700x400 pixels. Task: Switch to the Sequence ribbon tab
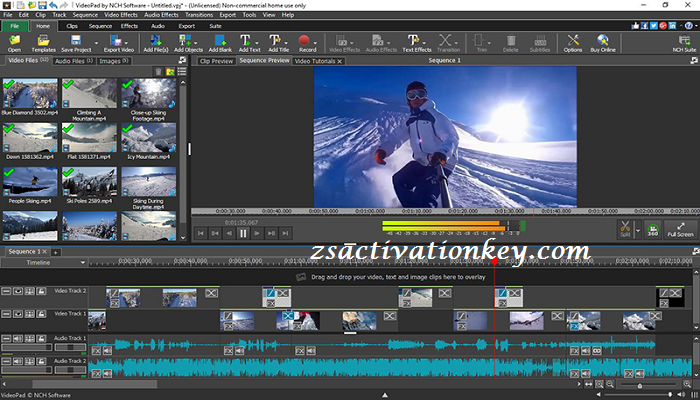(100, 26)
